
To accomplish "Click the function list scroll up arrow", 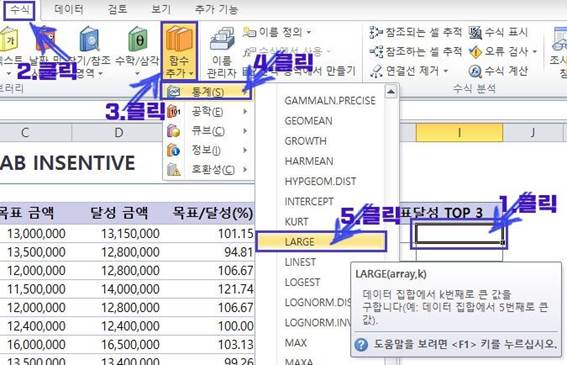I will pos(391,92).
